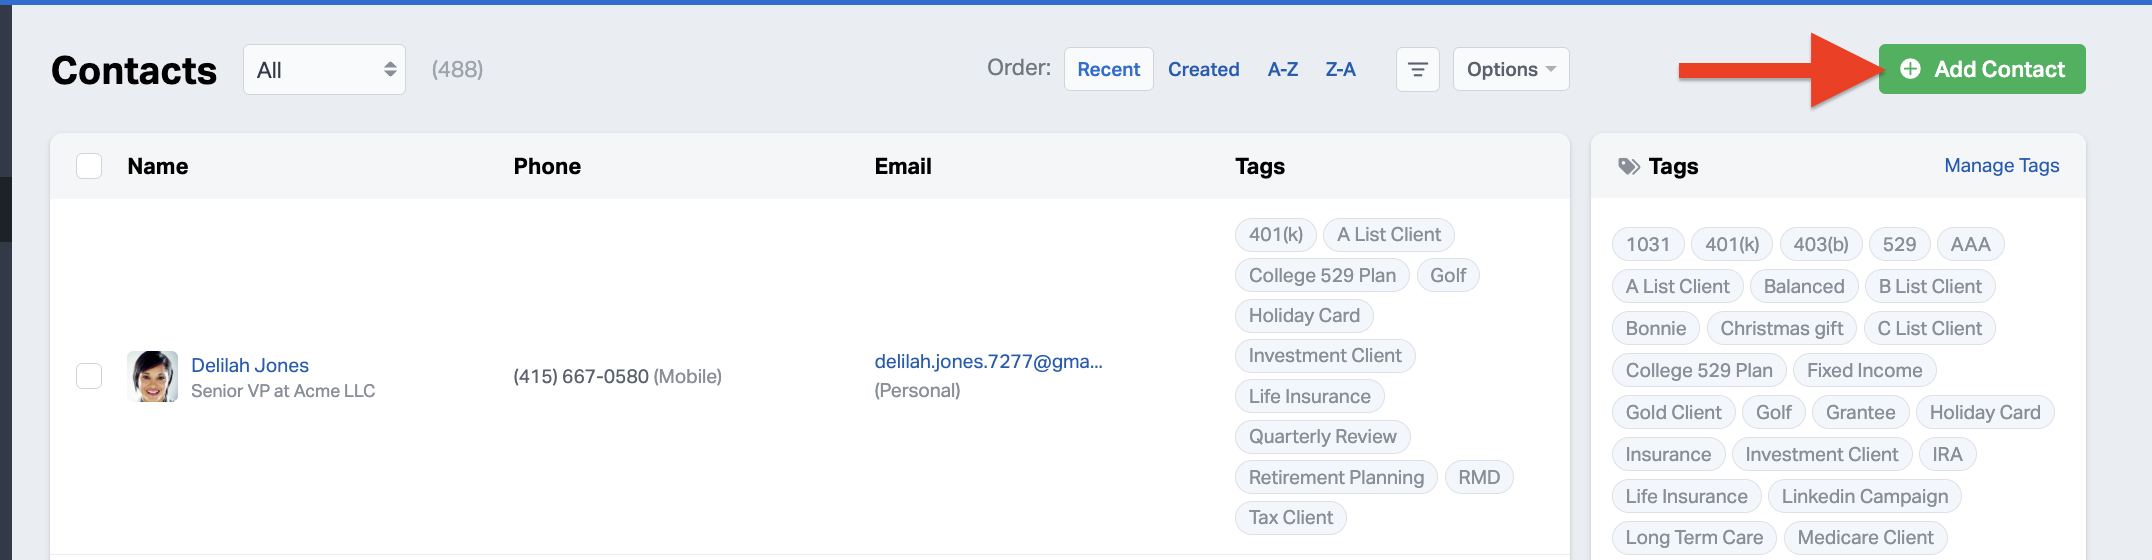
Task: Sort contacts in Z-A order
Action: (x=1340, y=70)
